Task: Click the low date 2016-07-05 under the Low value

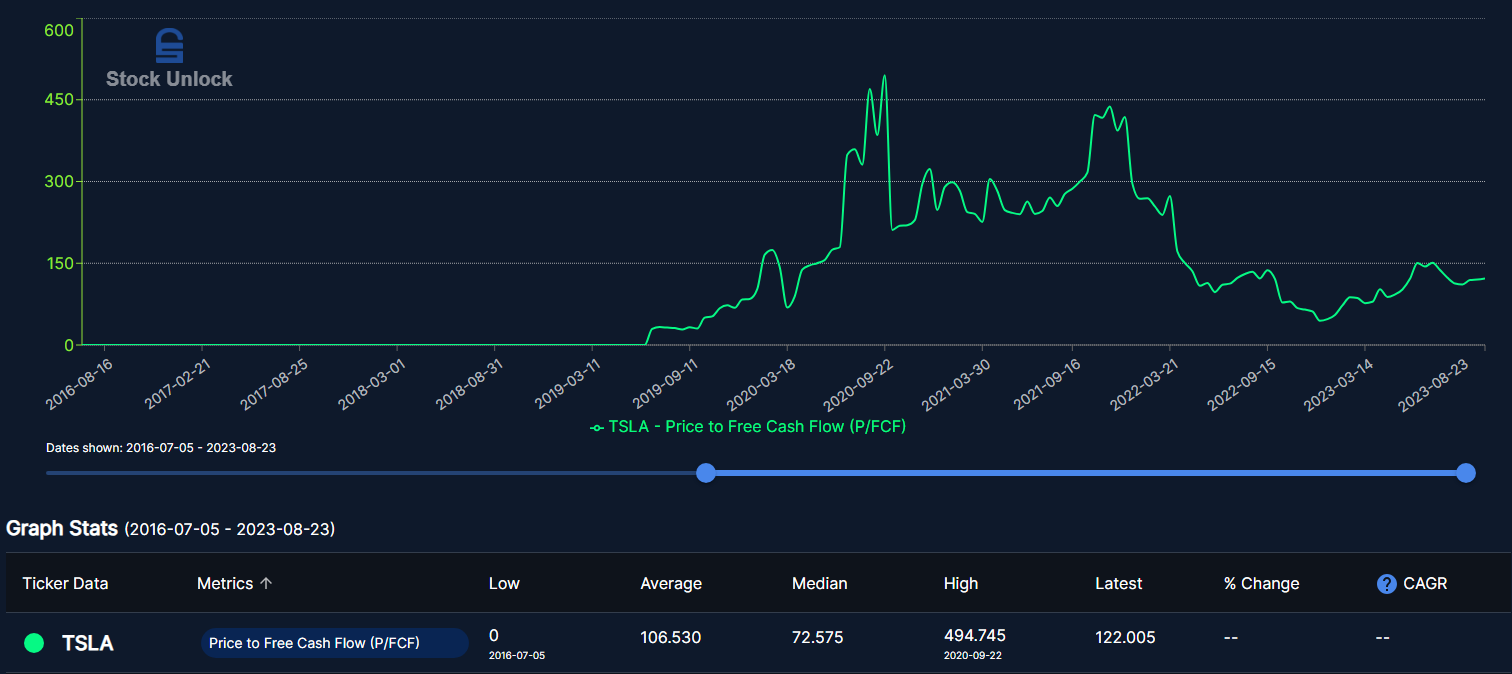Action: point(517,655)
